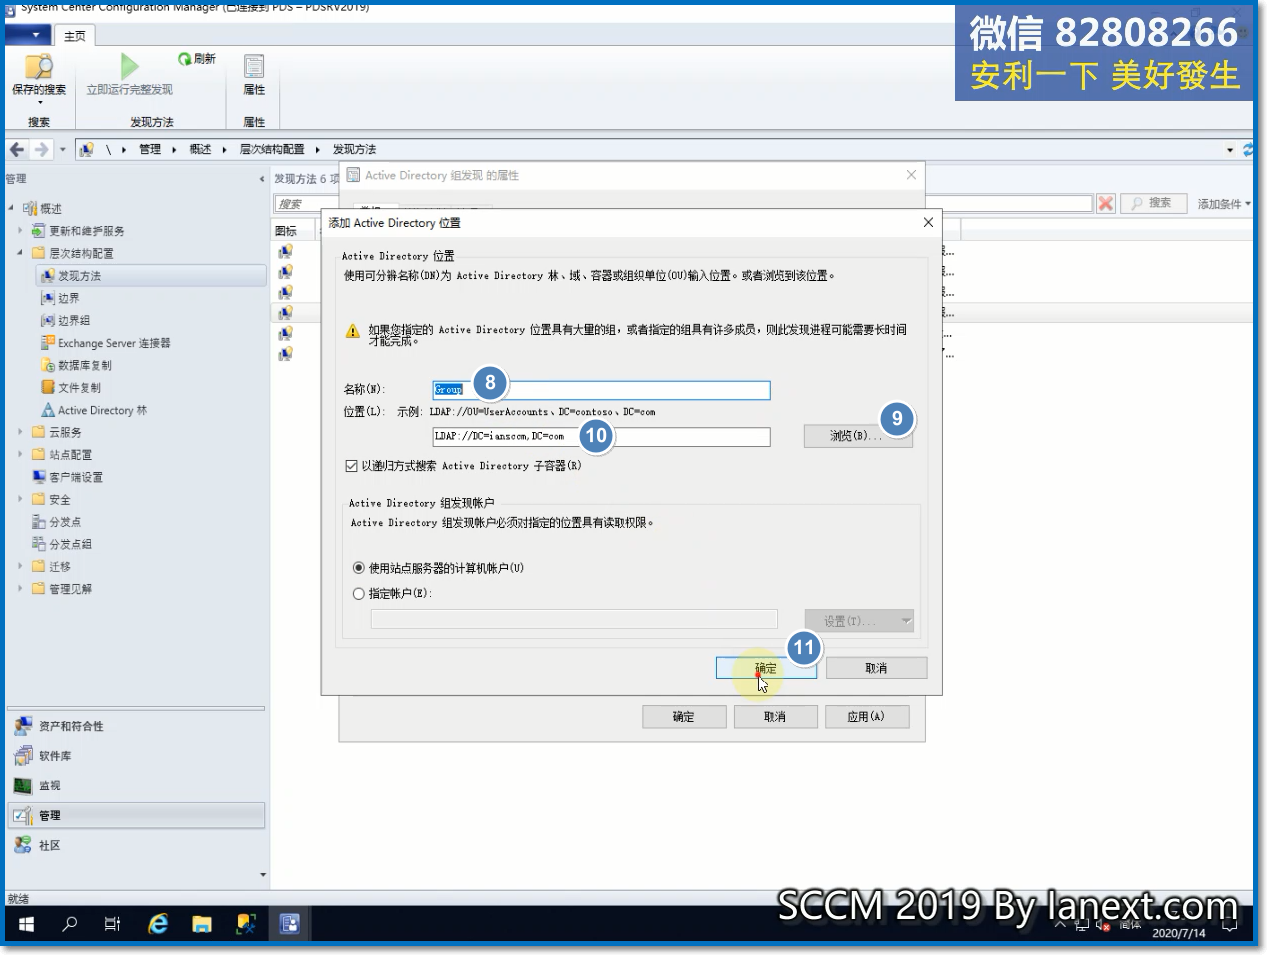Screen dimensions: 1267x955
Task: Click 应用 in the 组发现 properties window
Action: pyautogui.click(x=867, y=717)
